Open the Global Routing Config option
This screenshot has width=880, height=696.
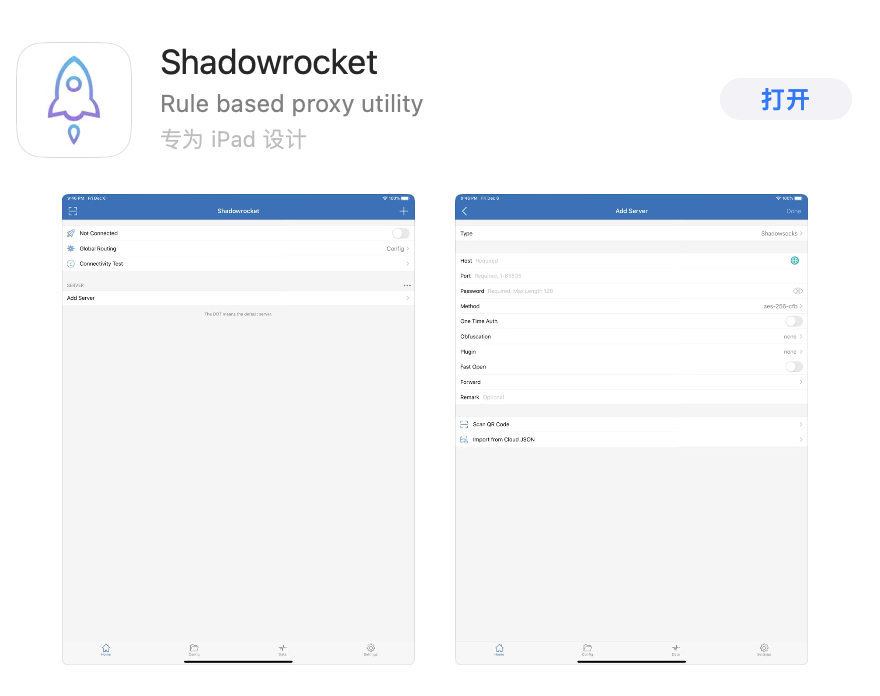point(397,248)
